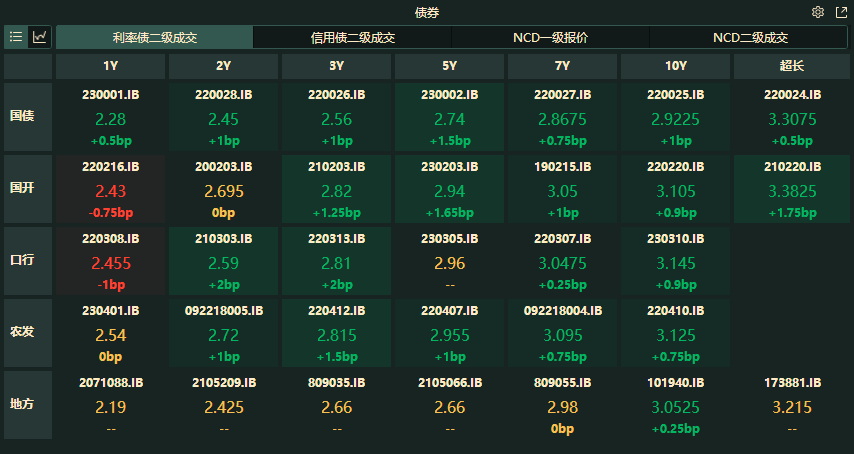The image size is (854, 454).
Task: Click the 3Y column header
Action: [x=337, y=66]
